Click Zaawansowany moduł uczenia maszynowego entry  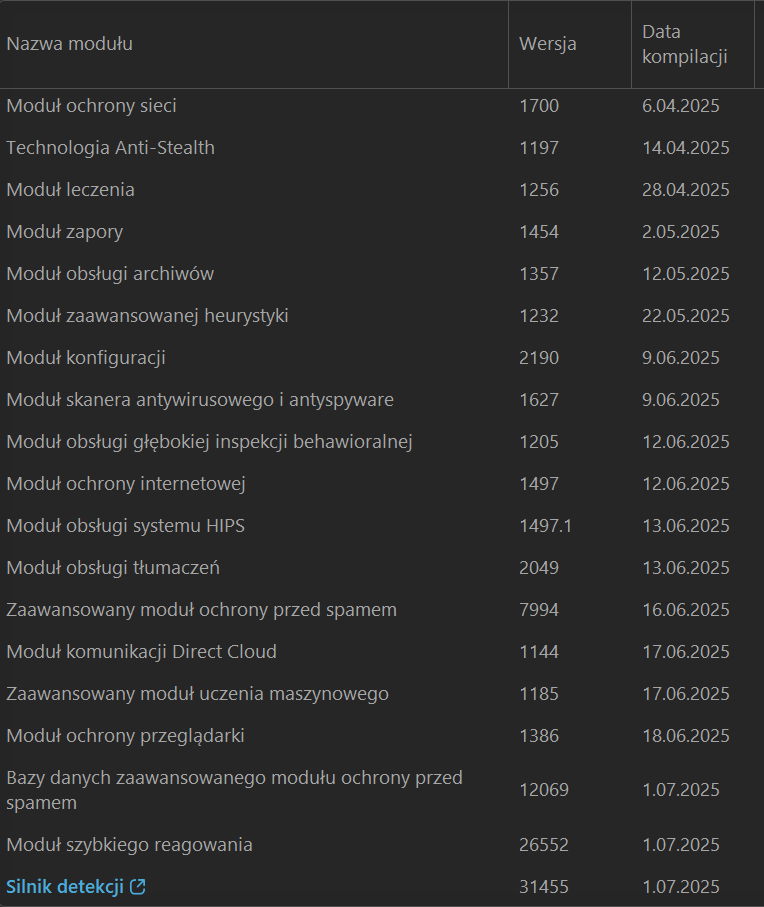pos(198,694)
